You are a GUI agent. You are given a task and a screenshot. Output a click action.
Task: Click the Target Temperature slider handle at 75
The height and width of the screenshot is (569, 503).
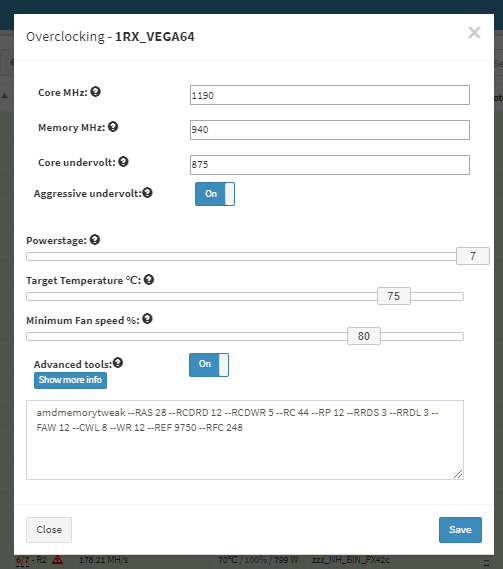(394, 296)
